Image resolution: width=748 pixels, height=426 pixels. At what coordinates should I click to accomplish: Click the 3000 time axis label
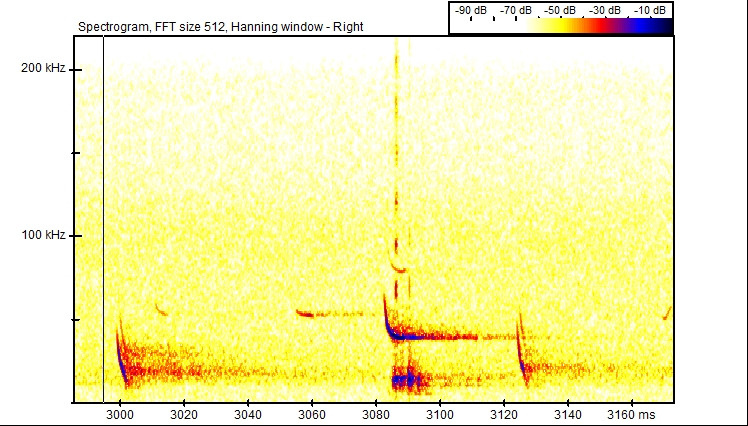[120, 415]
